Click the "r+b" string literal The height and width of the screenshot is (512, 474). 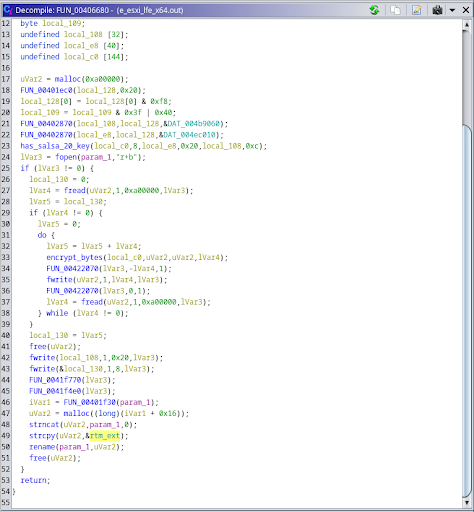(126, 157)
